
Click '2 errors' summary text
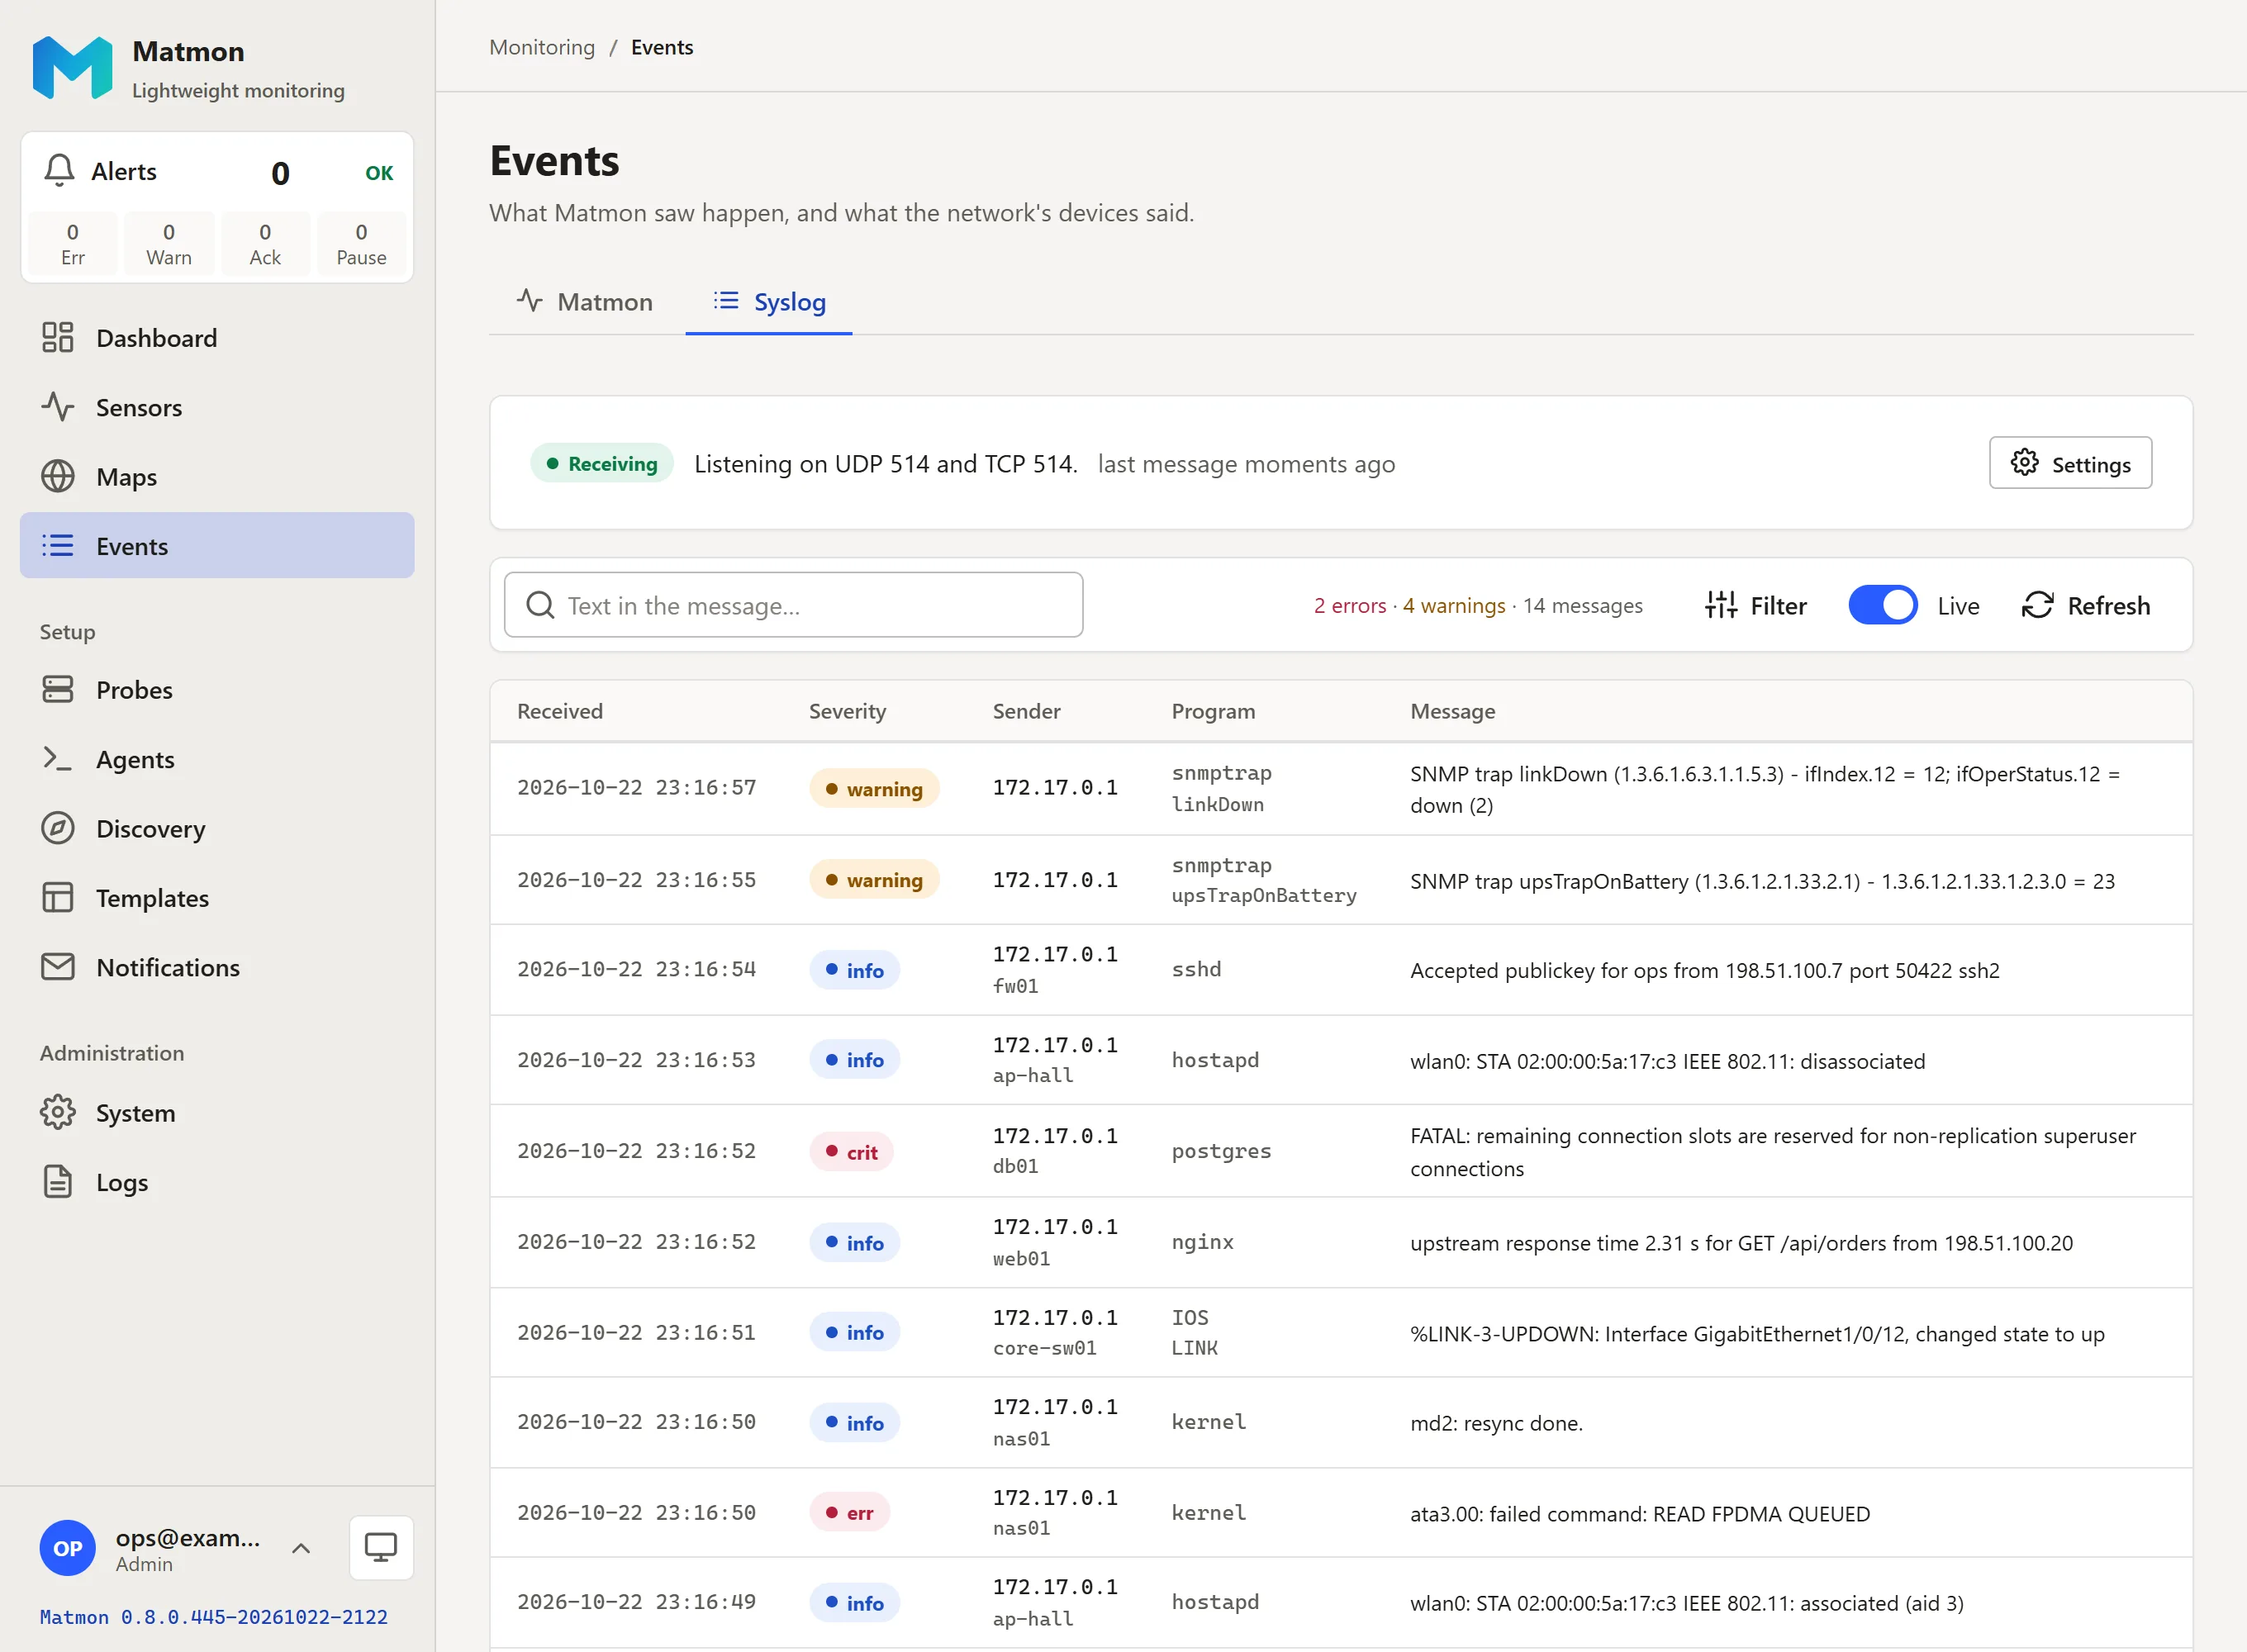point(1349,605)
